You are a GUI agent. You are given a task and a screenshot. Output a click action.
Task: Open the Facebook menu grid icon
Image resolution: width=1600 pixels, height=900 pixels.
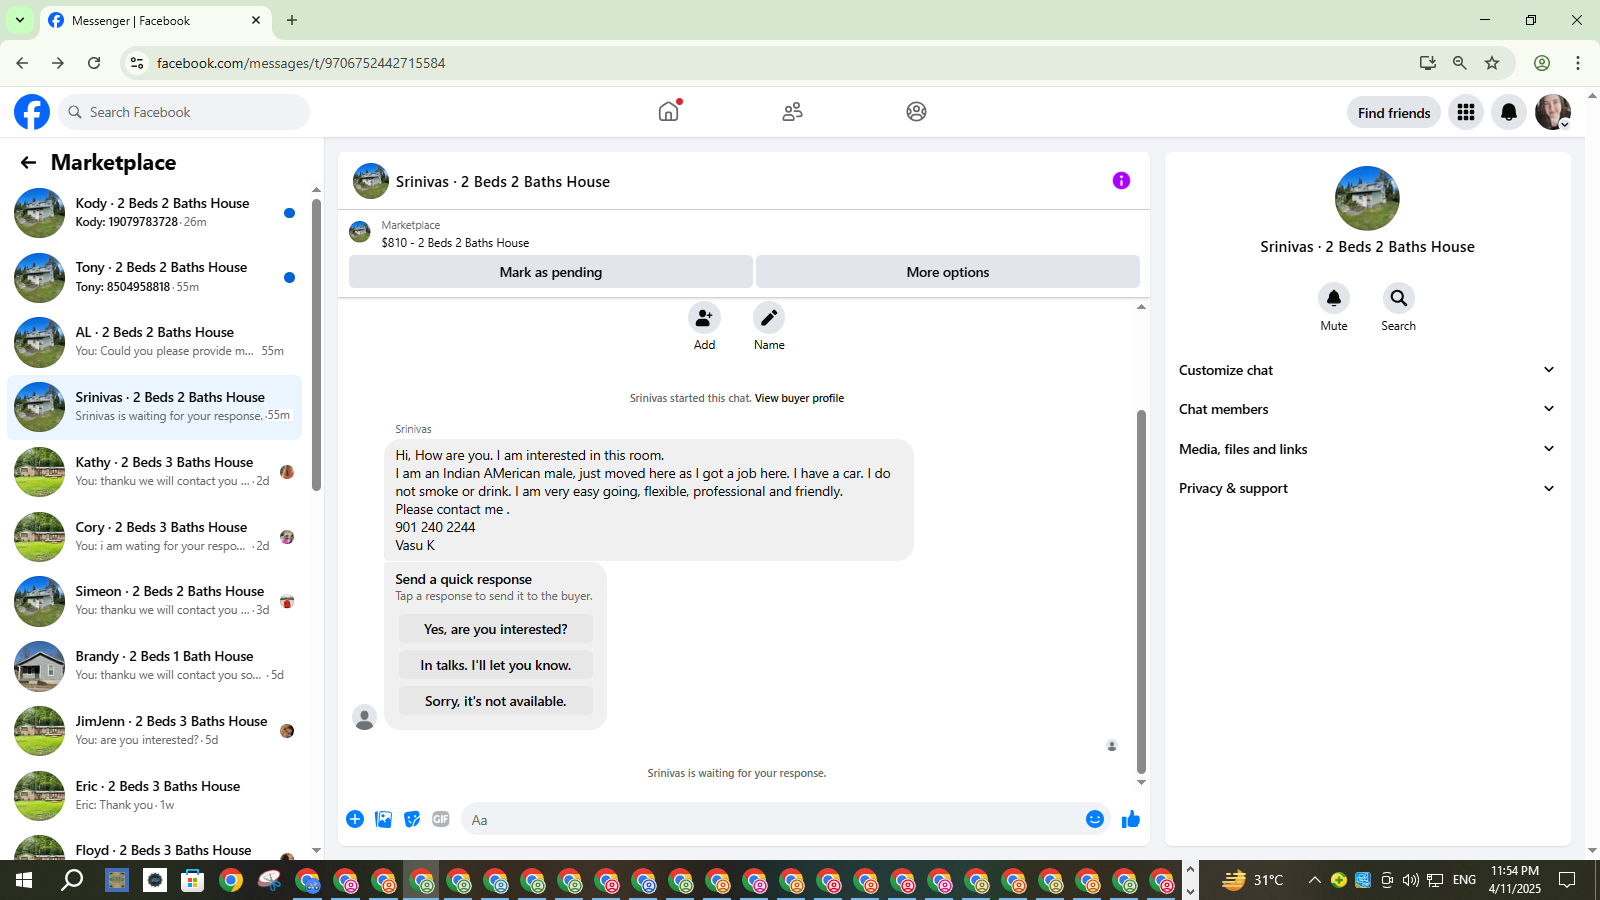(x=1466, y=113)
